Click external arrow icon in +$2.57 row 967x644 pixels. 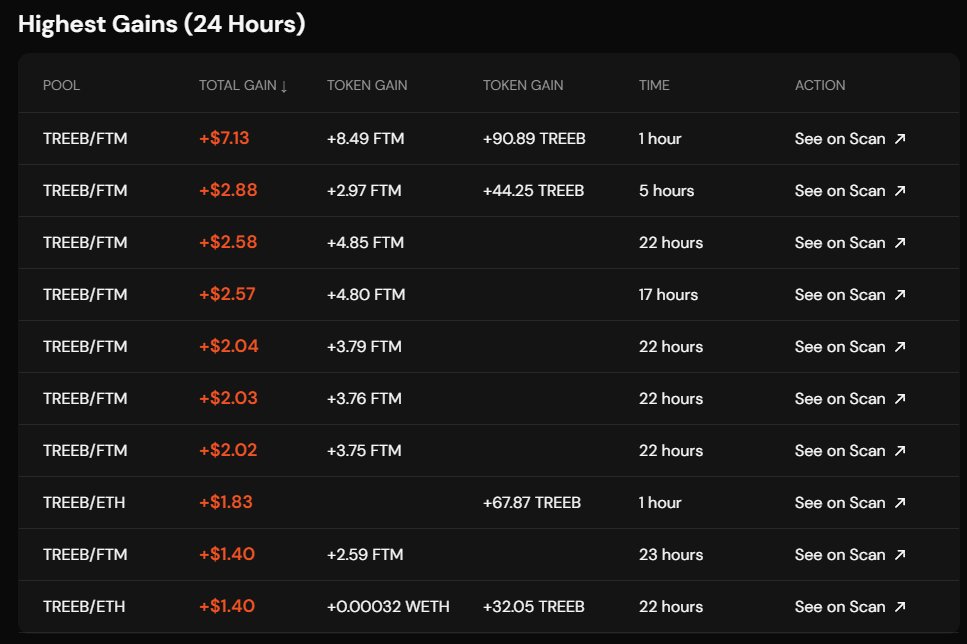[900, 295]
